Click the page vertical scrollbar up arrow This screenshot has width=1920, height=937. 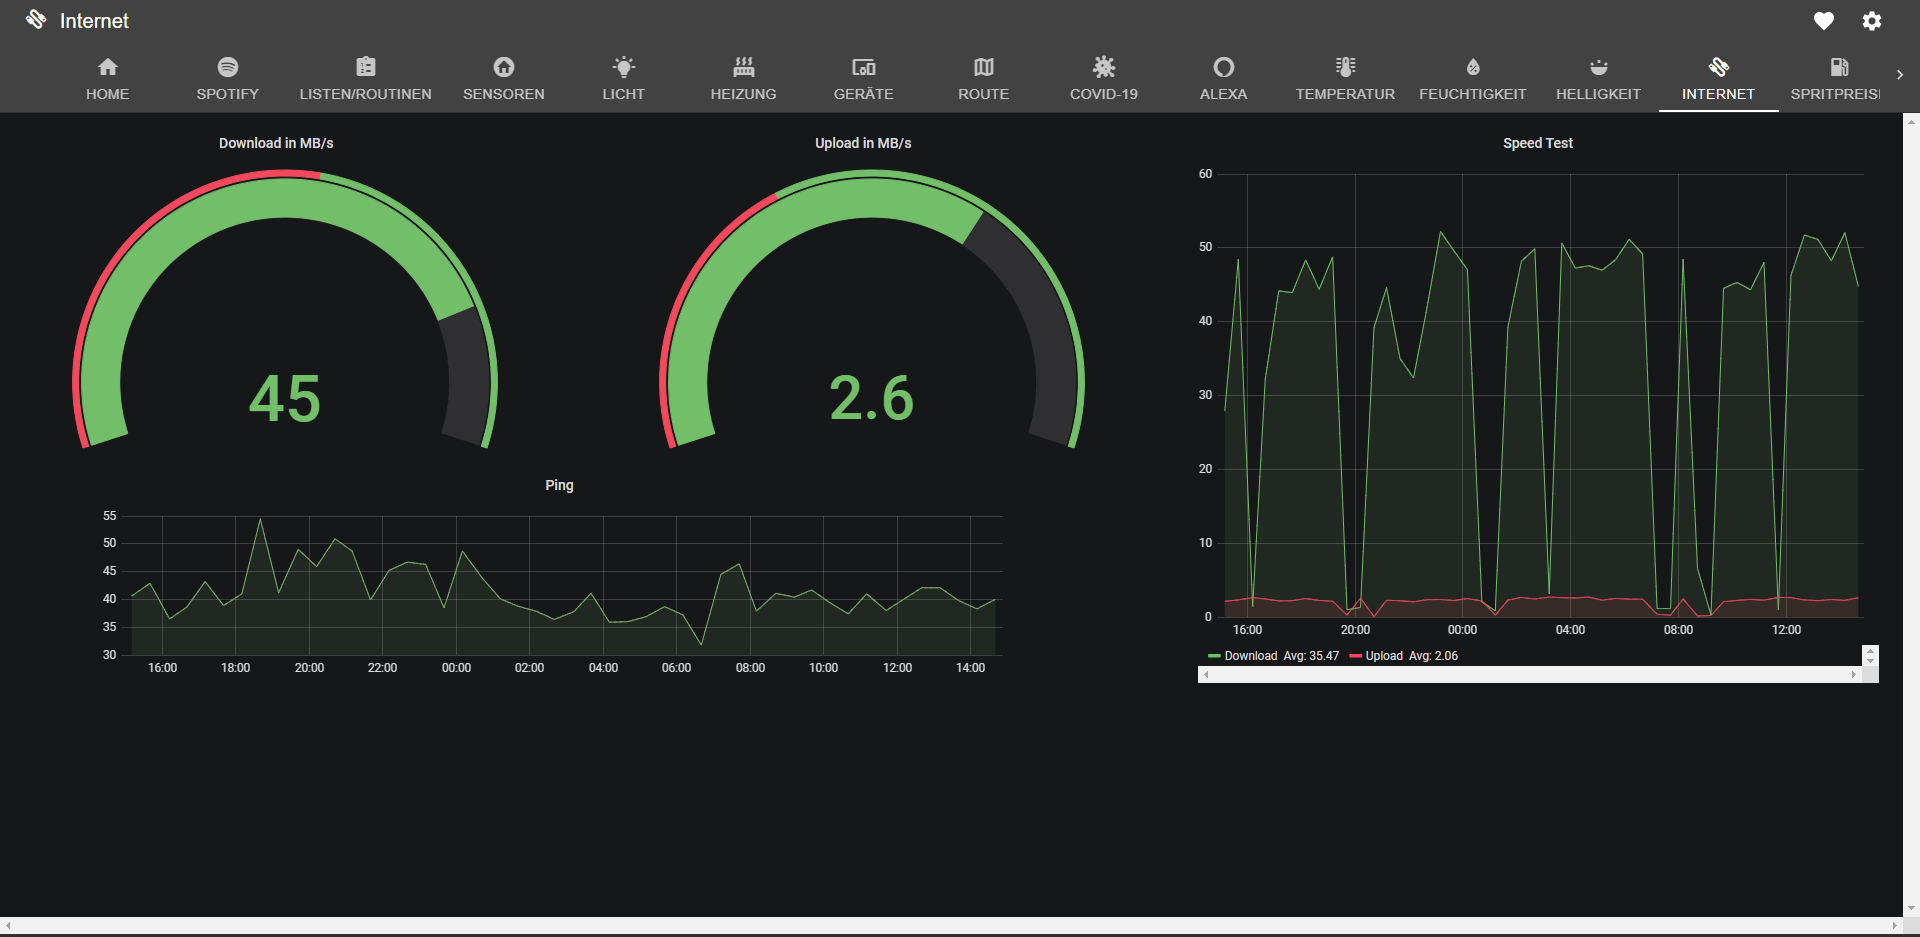click(x=1911, y=121)
